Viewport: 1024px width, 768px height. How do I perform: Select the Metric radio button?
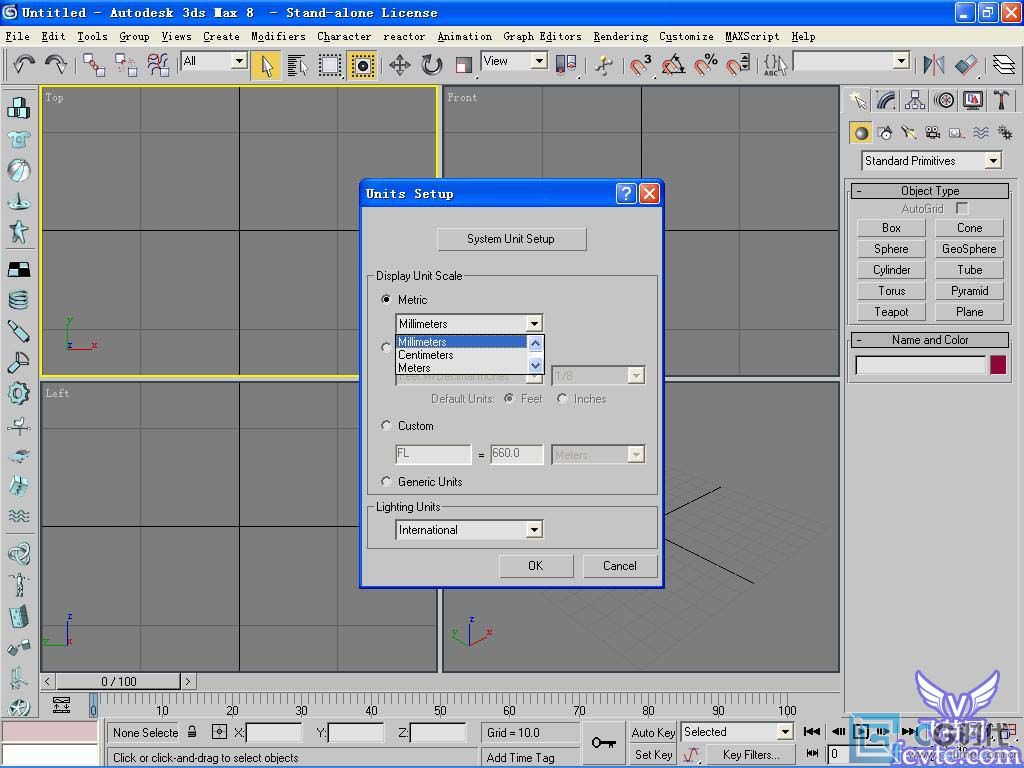[386, 299]
